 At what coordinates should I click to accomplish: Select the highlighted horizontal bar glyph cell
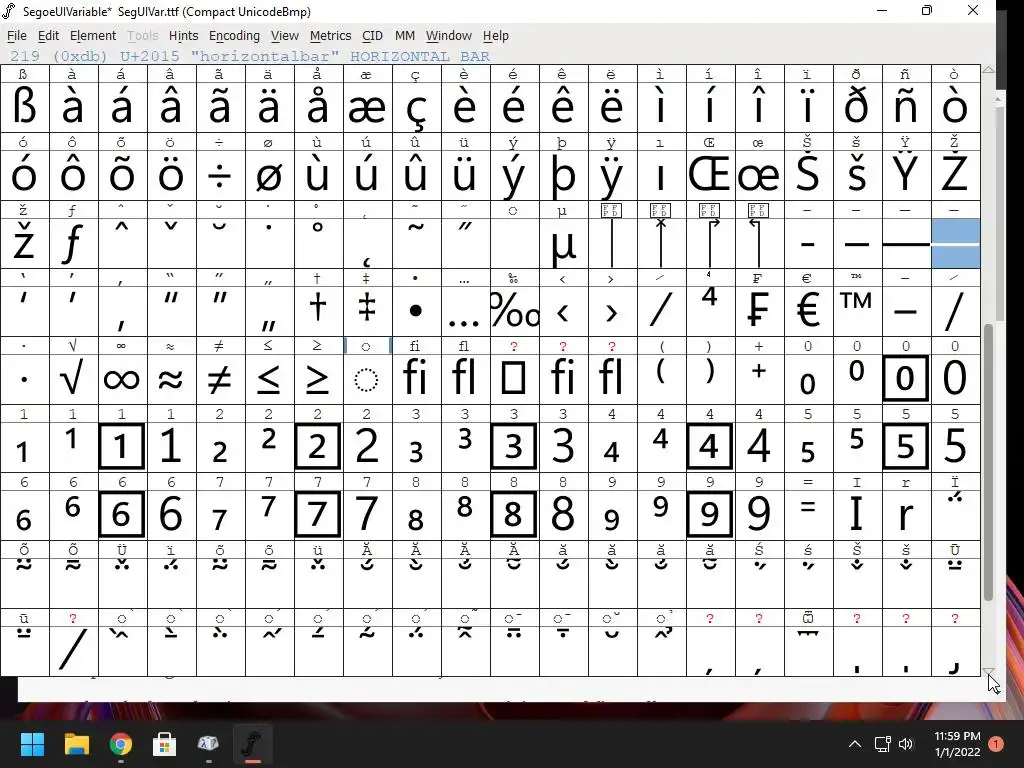[955, 243]
